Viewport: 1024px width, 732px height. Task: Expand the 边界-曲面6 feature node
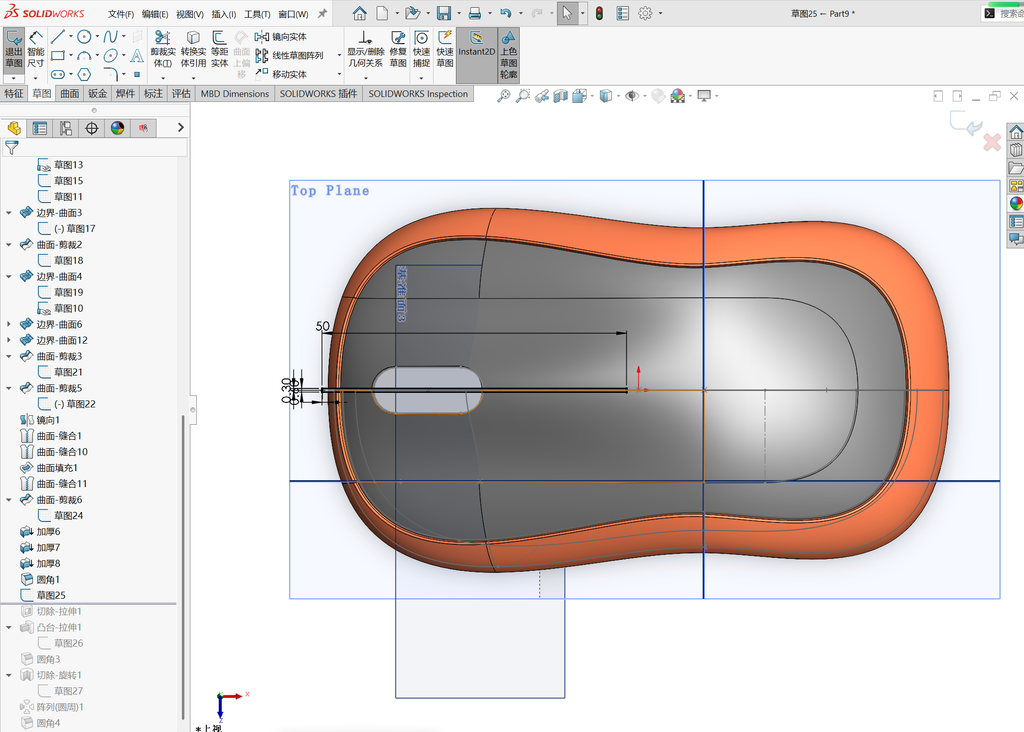pyautogui.click(x=8, y=325)
